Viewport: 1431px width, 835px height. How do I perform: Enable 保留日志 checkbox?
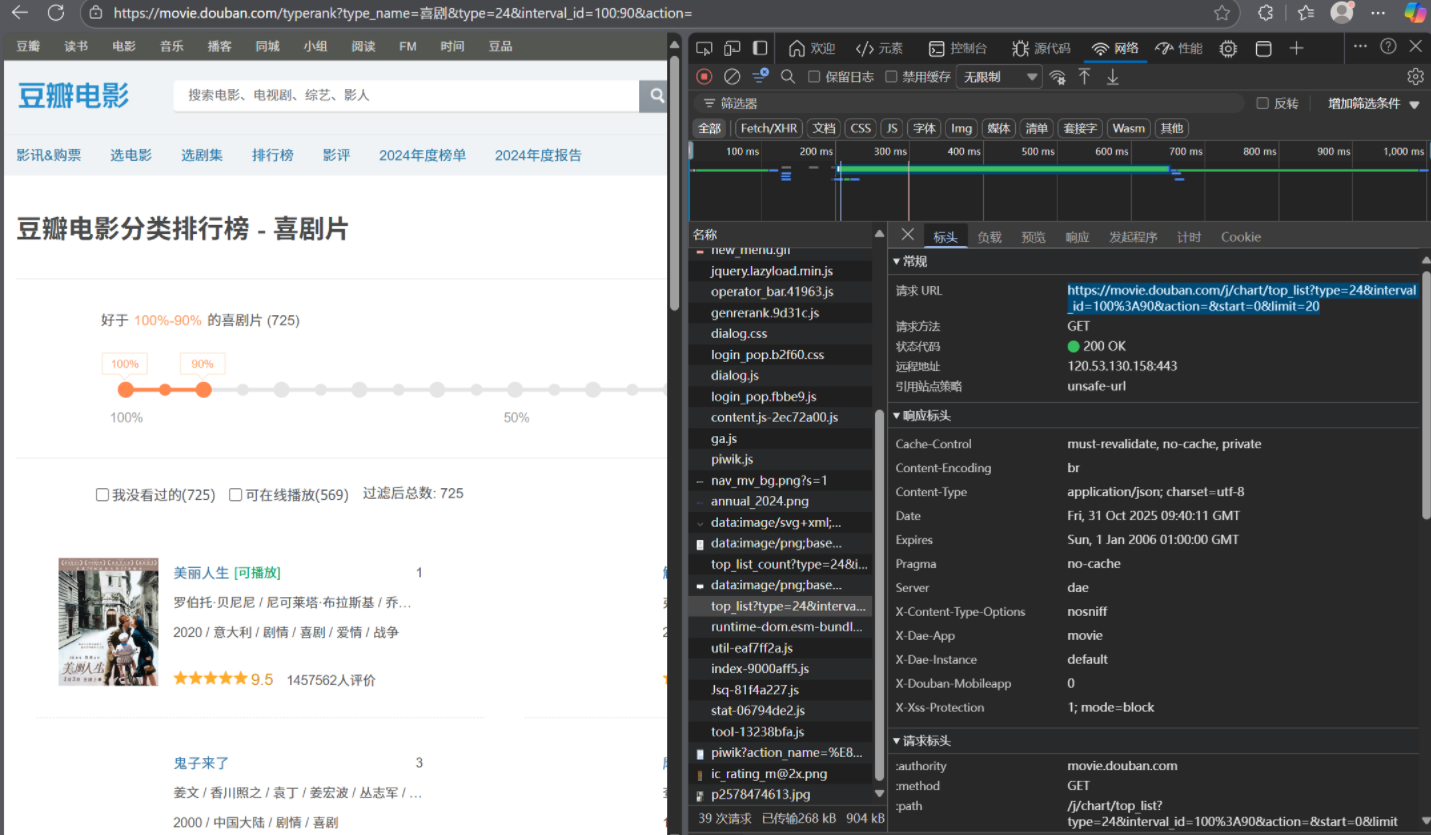click(x=814, y=77)
